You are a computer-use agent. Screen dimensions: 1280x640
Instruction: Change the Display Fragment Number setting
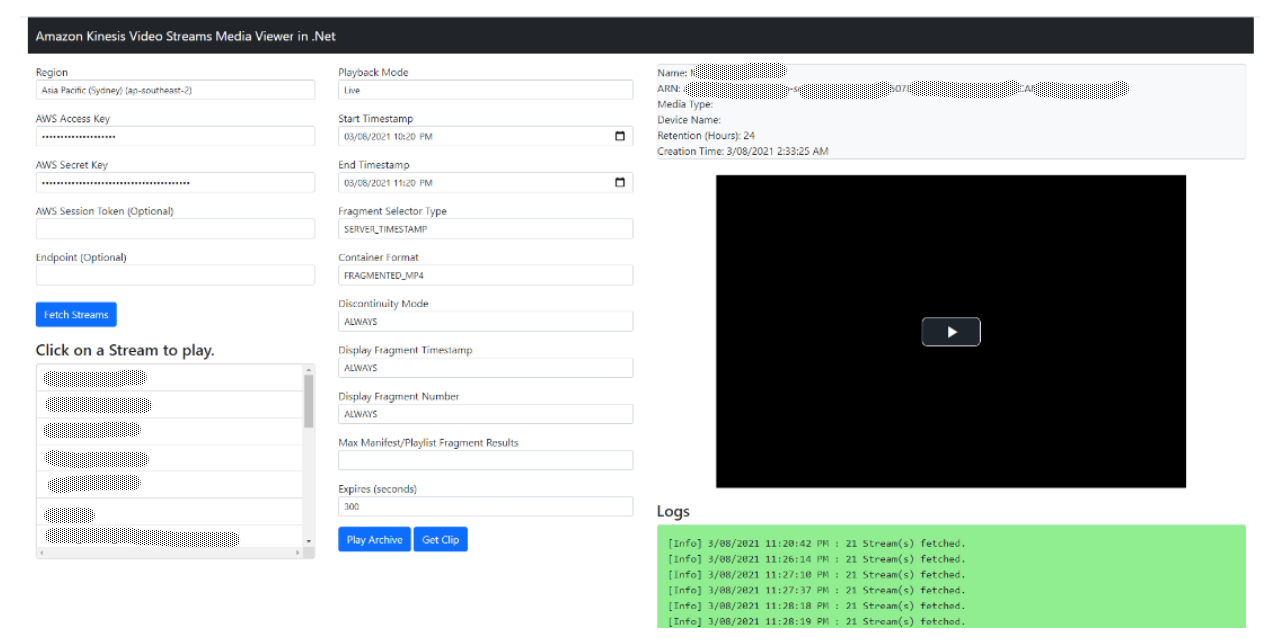click(485, 413)
